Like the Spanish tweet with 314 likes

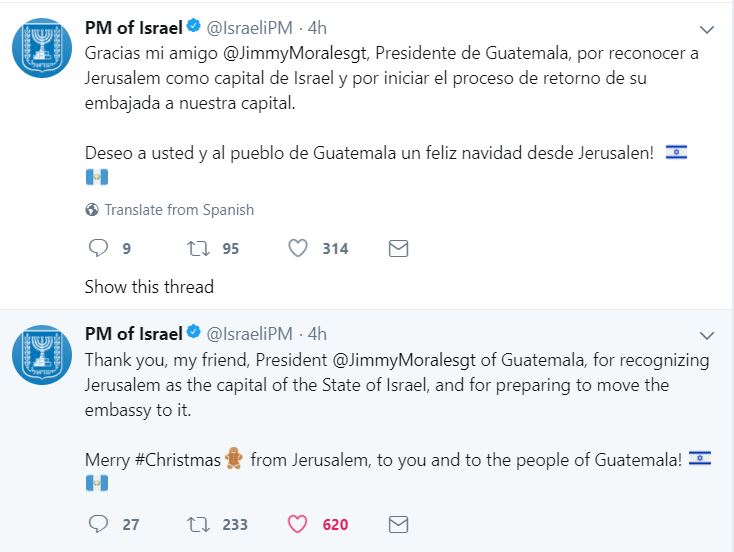point(298,248)
